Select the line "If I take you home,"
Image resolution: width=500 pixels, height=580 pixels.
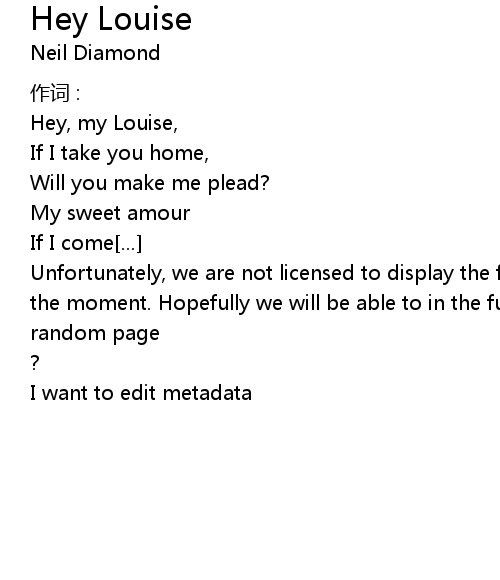pyautogui.click(x=120, y=153)
